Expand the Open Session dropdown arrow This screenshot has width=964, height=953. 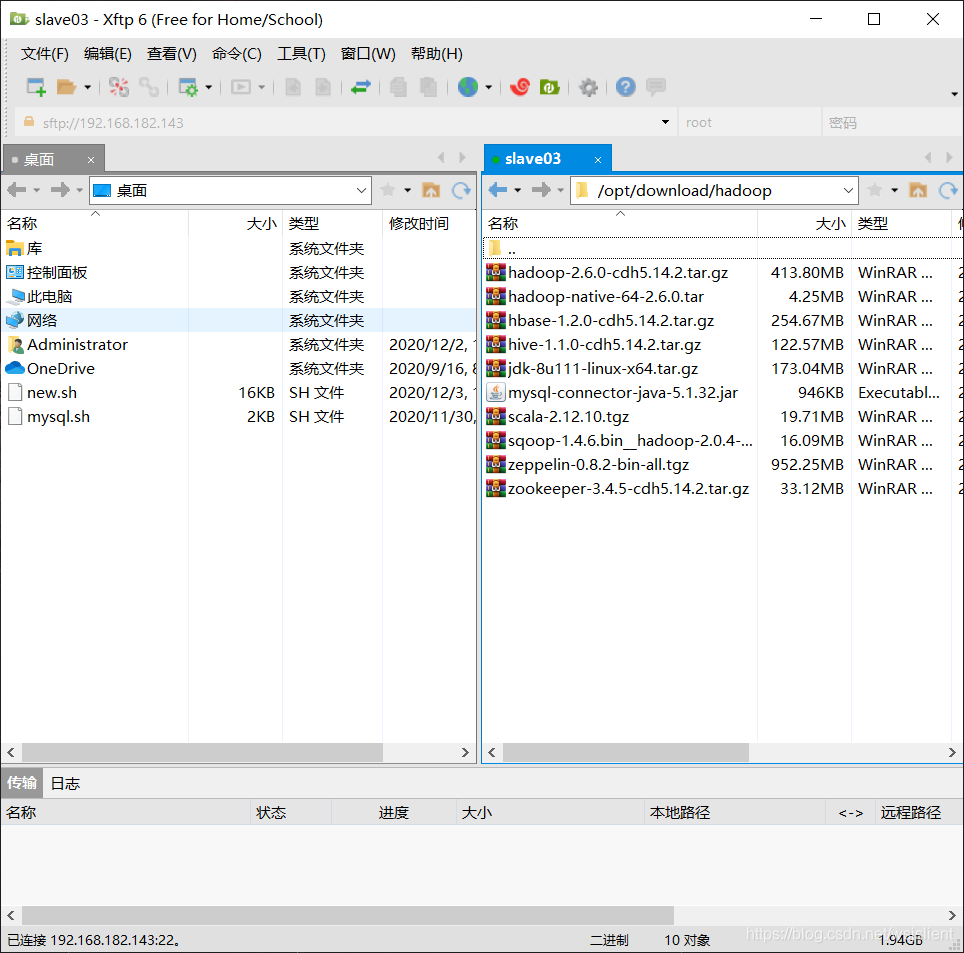coord(87,88)
